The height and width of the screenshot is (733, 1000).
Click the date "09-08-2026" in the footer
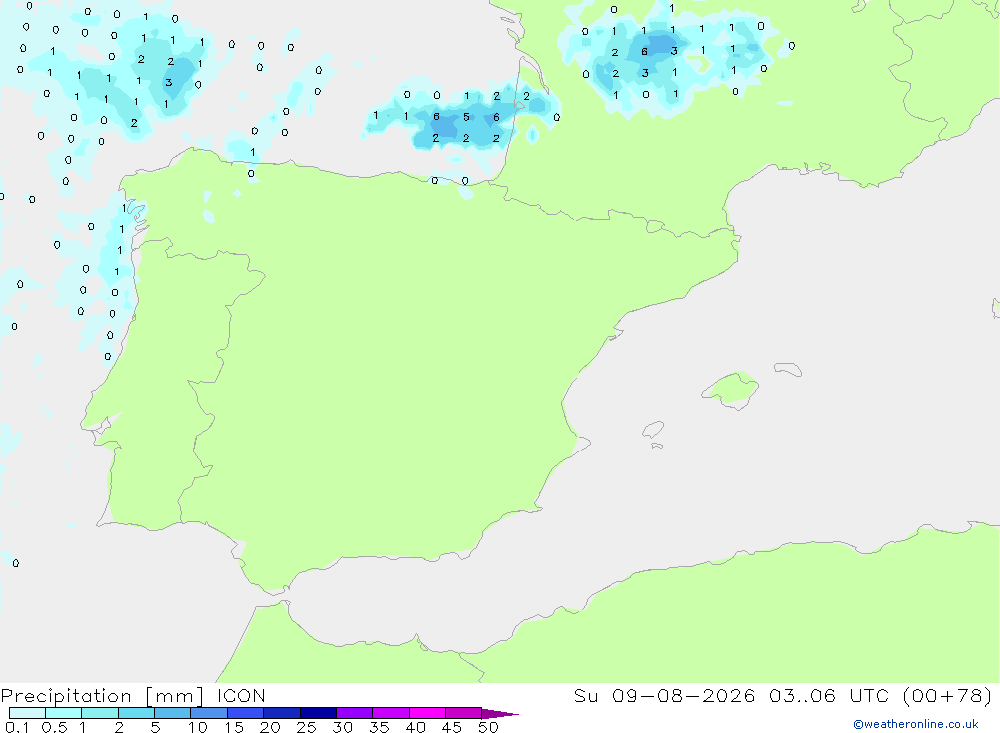[684, 696]
